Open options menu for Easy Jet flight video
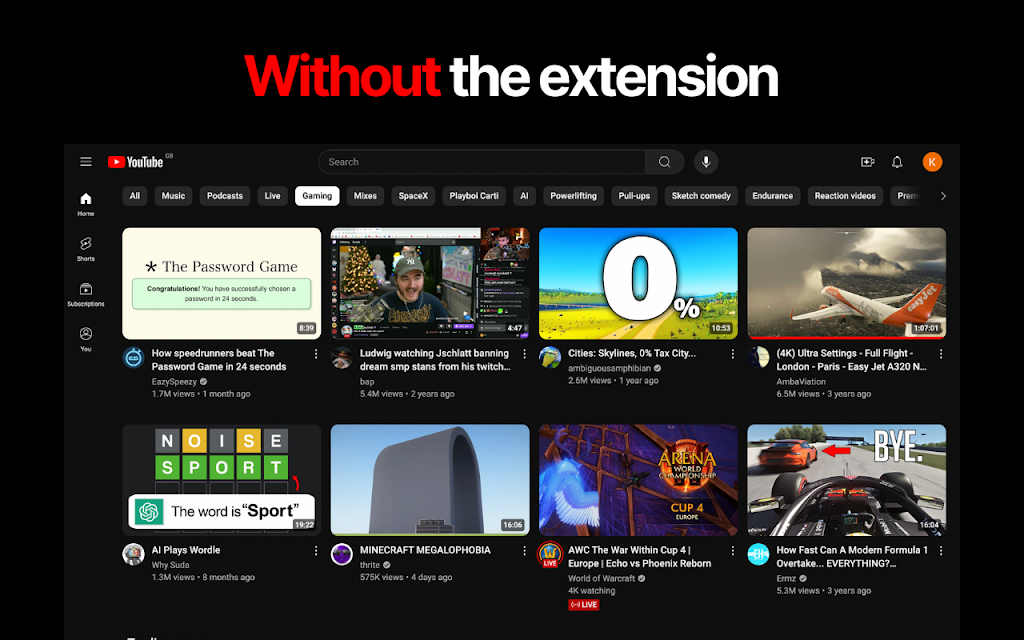 [941, 354]
